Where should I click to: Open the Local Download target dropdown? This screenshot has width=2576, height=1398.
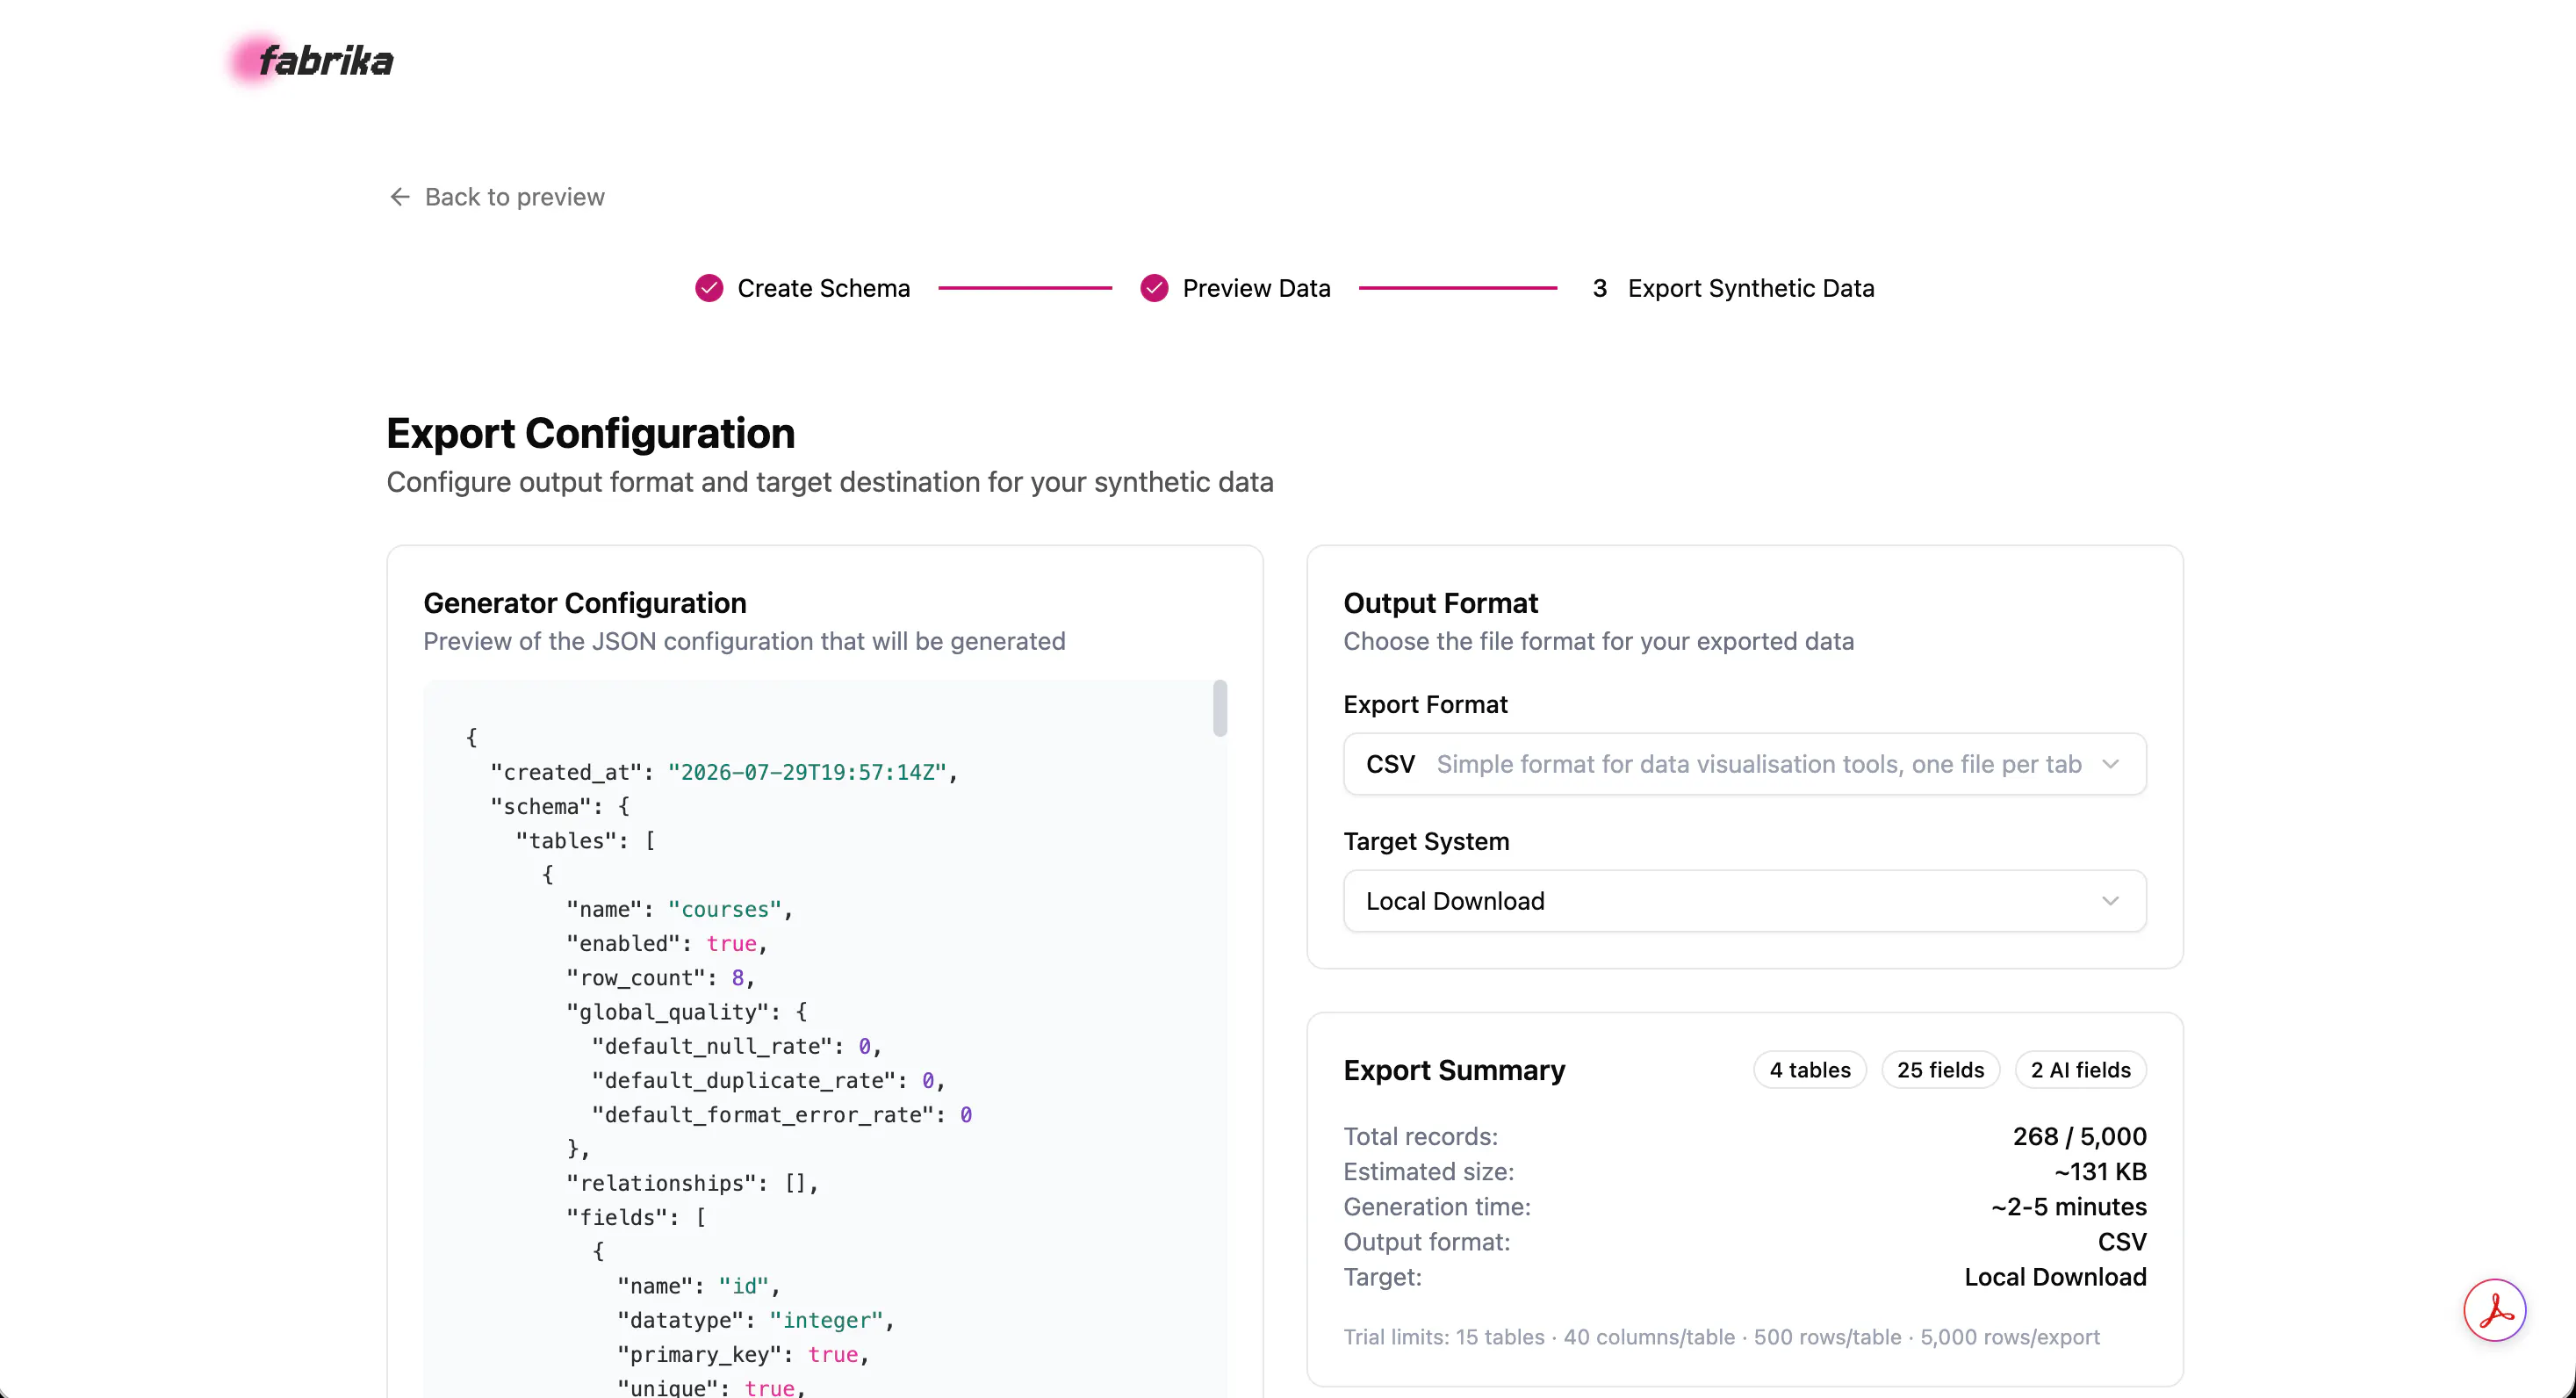1744,901
